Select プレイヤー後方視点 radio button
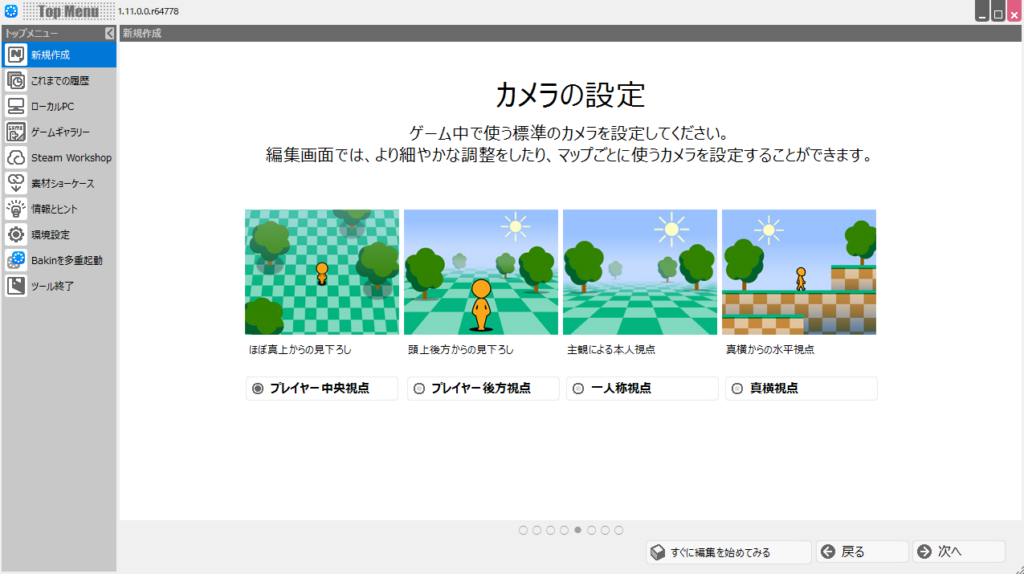The image size is (1024, 574). pyautogui.click(x=419, y=388)
